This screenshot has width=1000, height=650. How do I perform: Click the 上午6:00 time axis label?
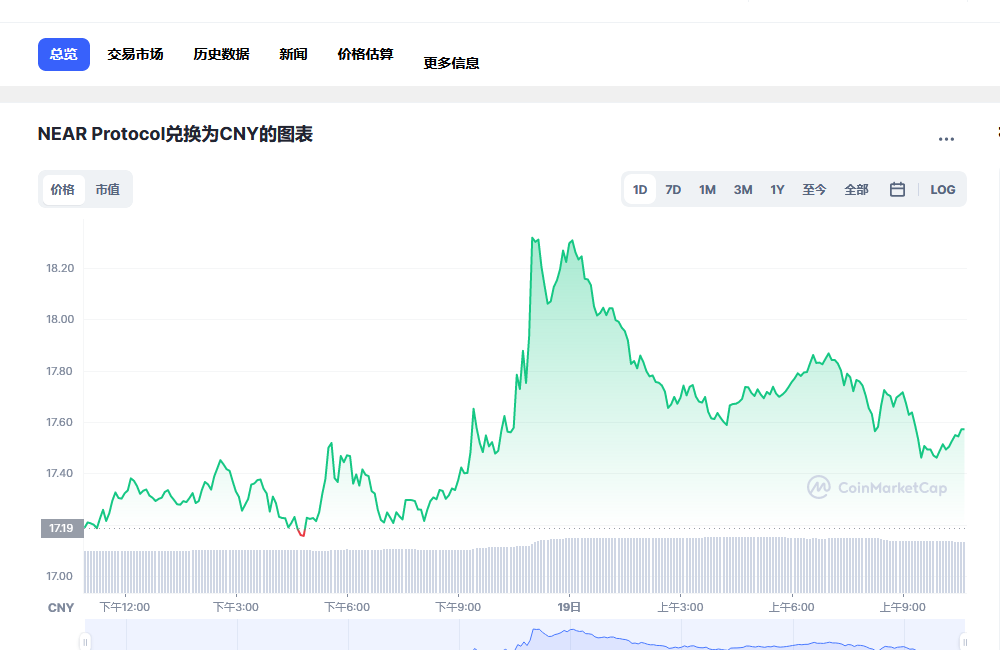click(x=791, y=607)
